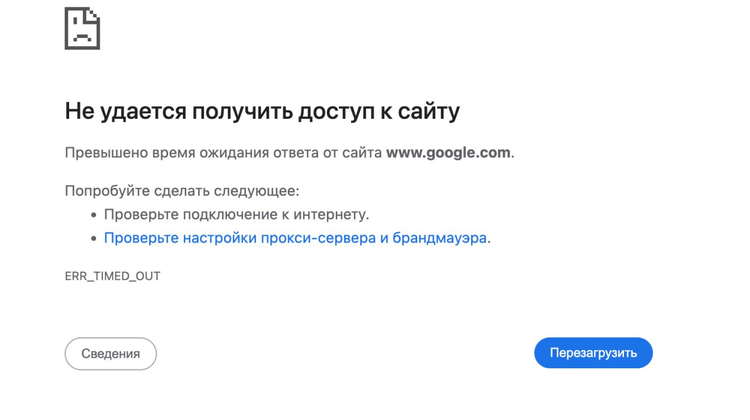Click the 'Попробуйте сделать следующее:' line

tap(182, 191)
